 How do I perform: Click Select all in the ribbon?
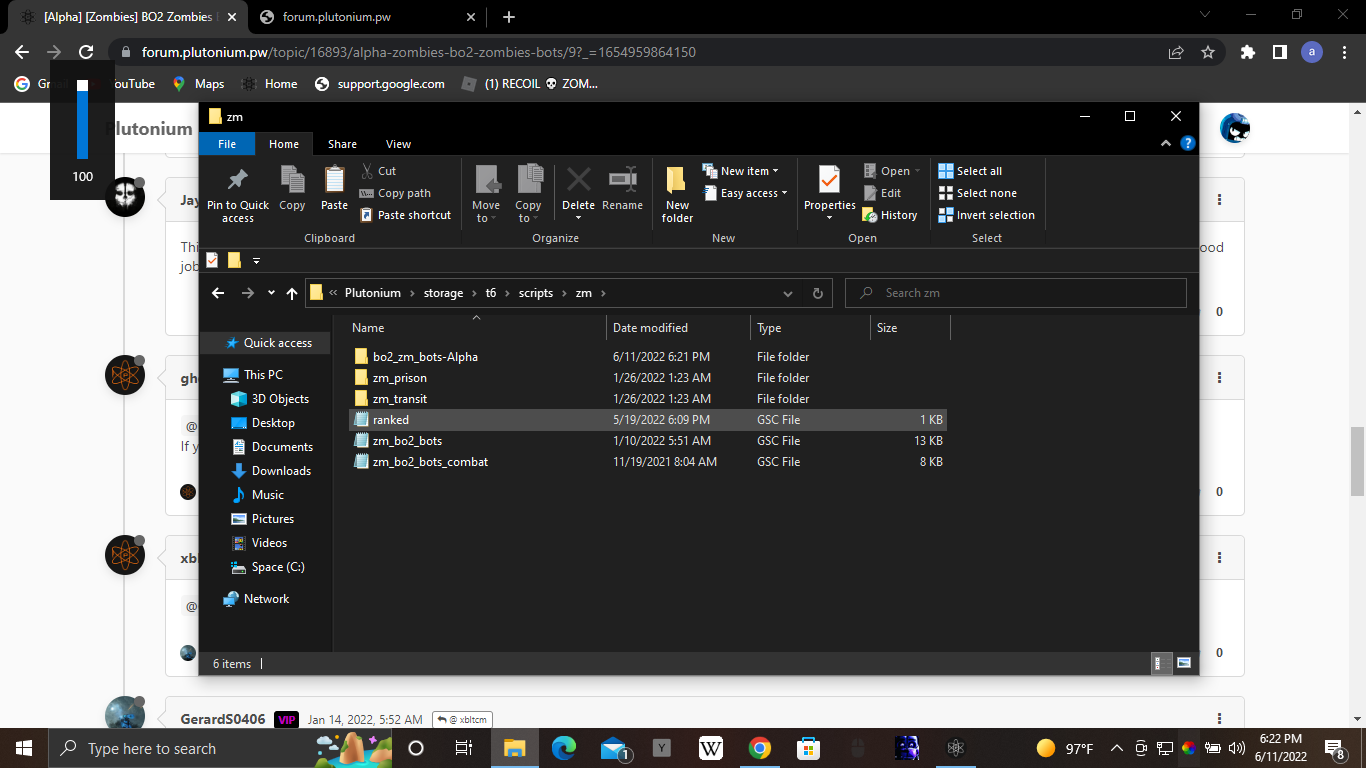970,171
